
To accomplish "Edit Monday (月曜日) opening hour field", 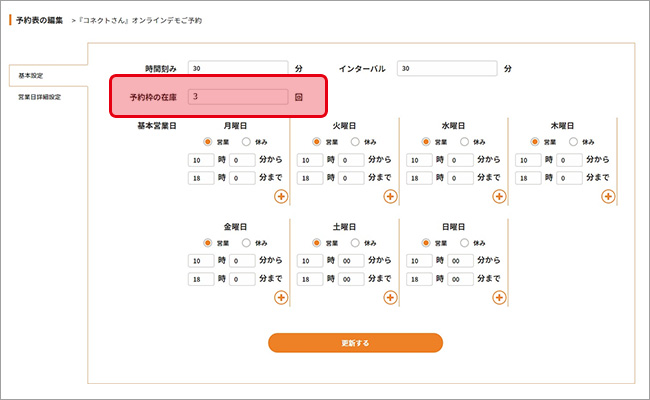I will (x=198, y=160).
